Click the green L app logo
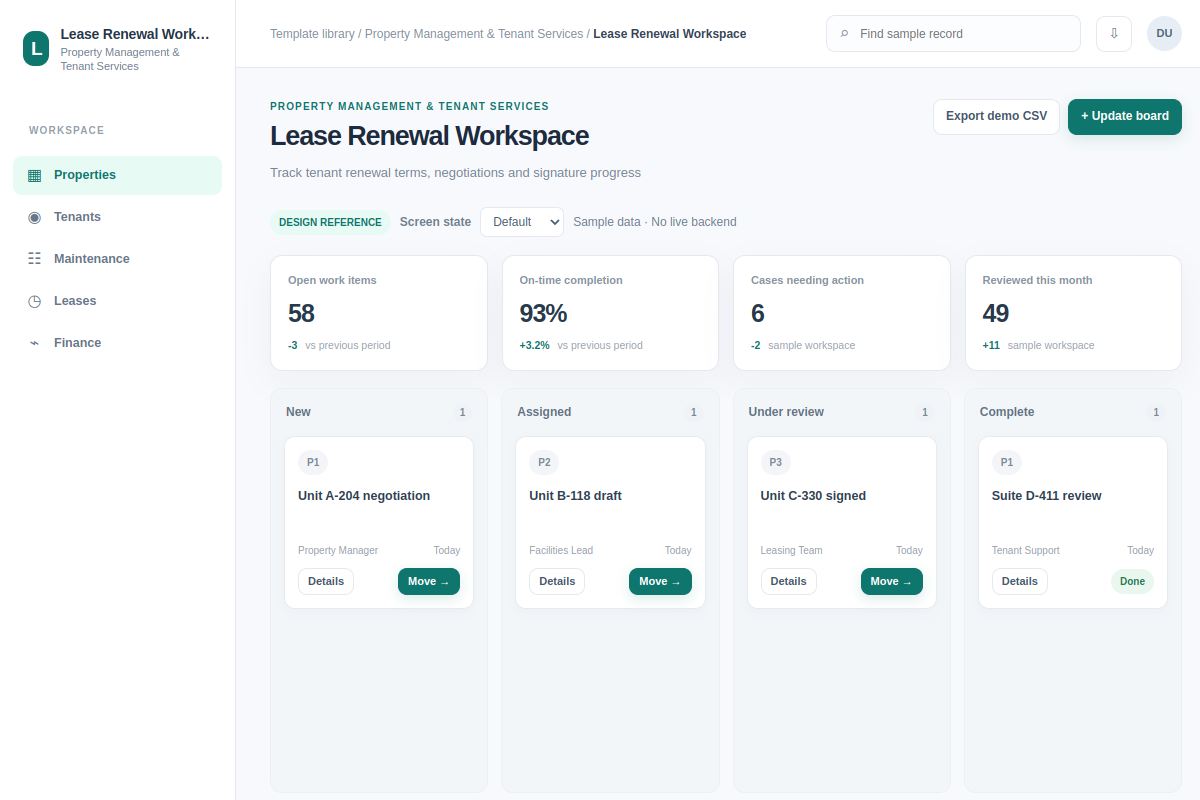Viewport: 1200px width, 800px height. 36,48
